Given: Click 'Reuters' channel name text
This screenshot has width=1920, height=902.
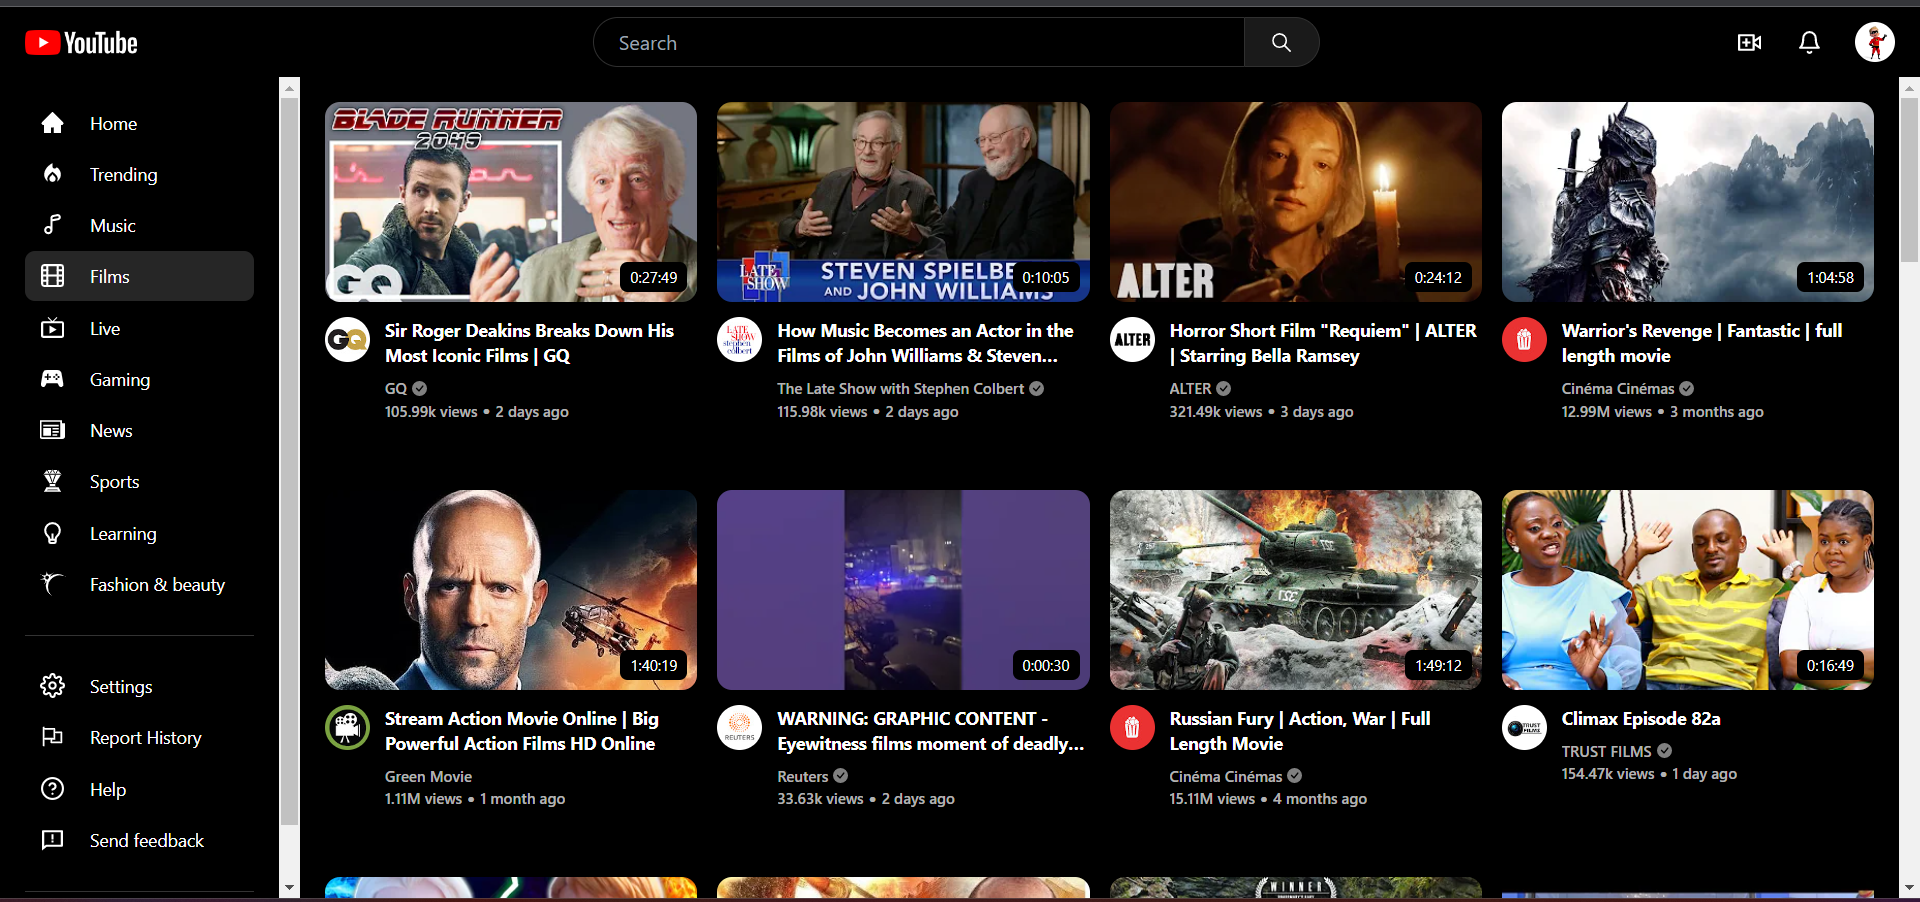Looking at the screenshot, I should [803, 777].
